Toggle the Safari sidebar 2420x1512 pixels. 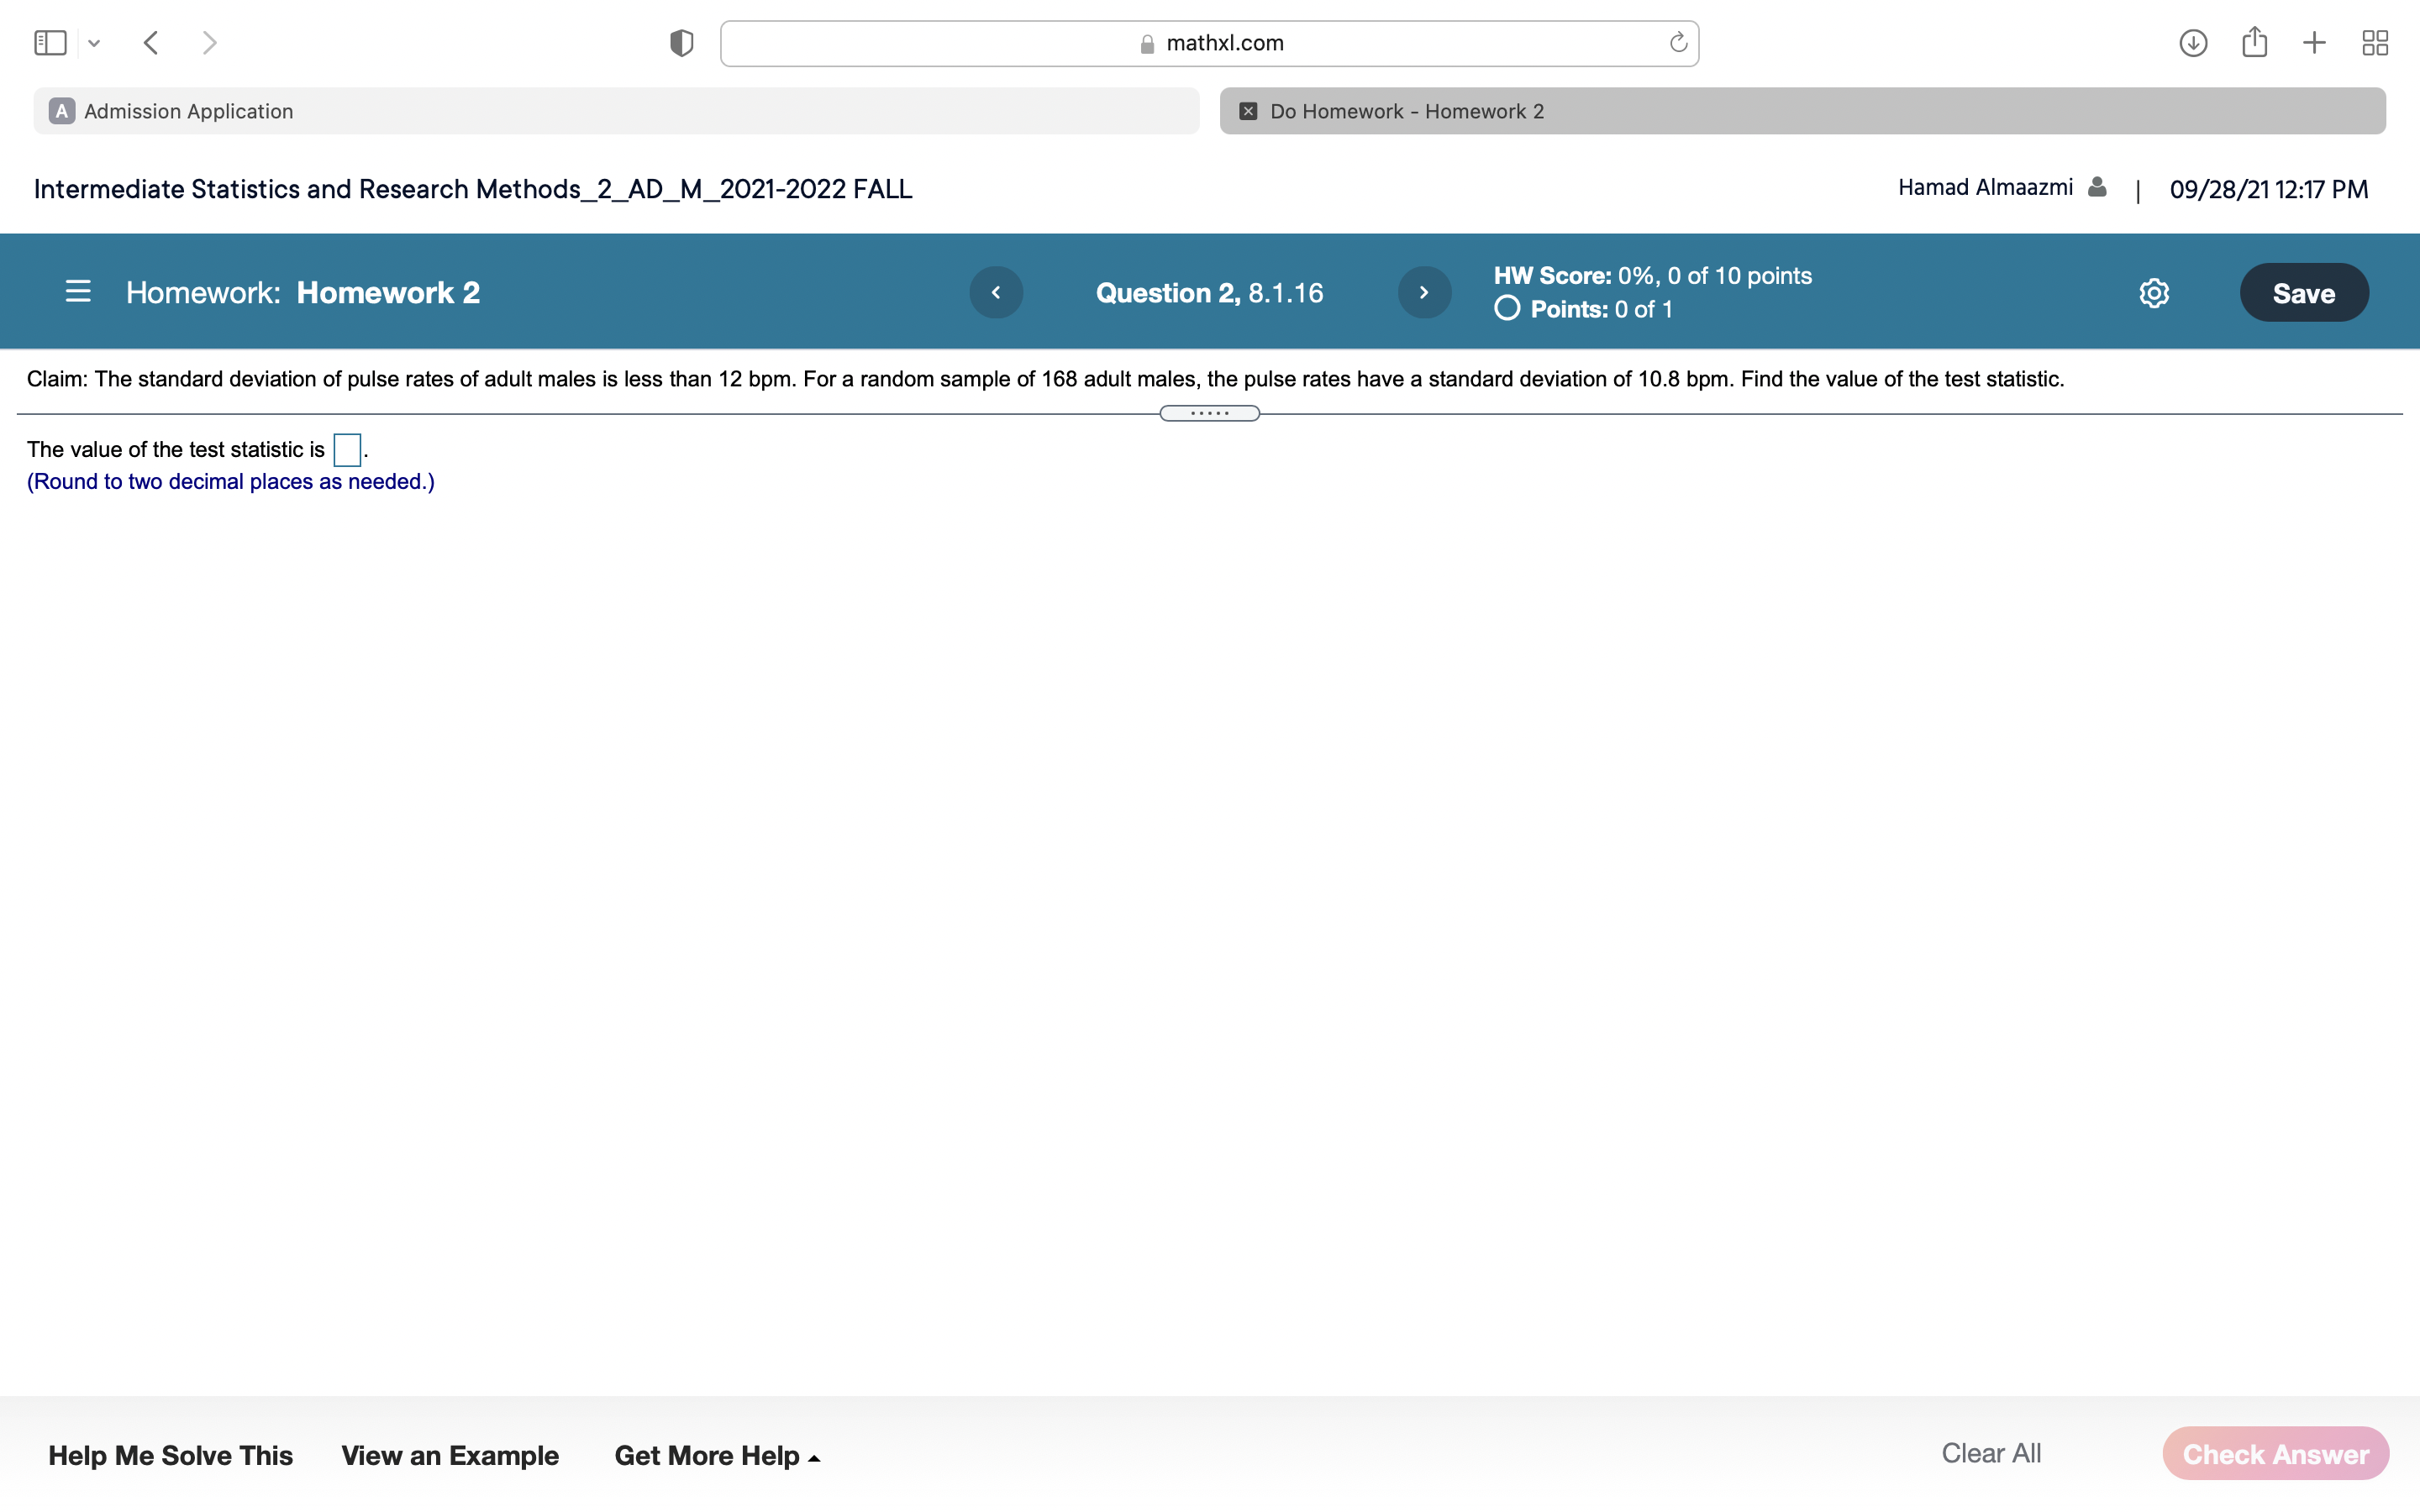pos(50,43)
